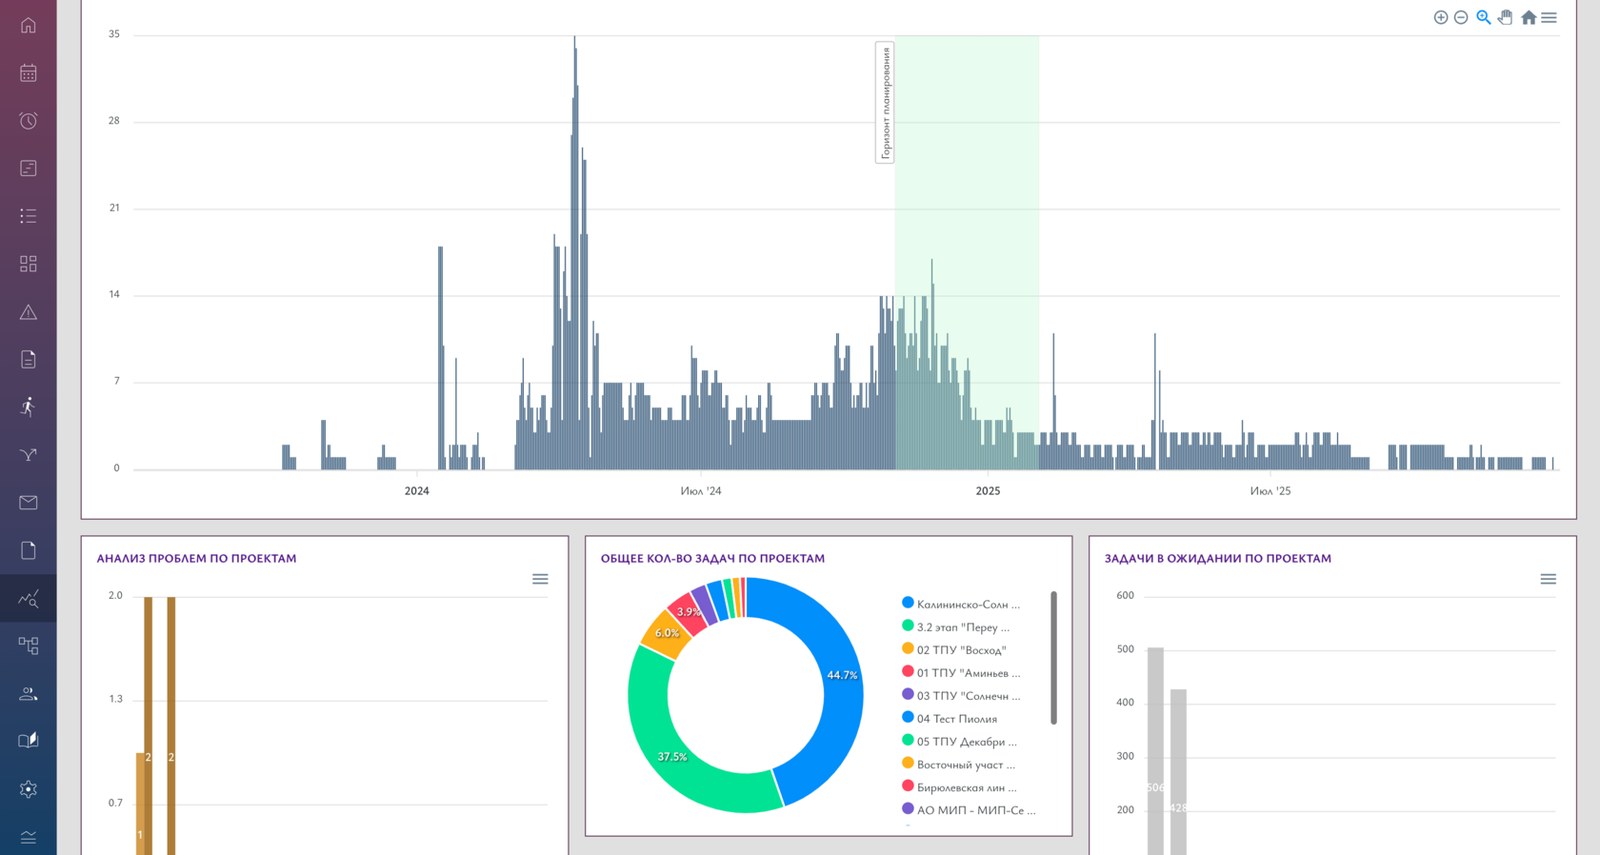Image resolution: width=1600 pixels, height=855 pixels.
Task: Toggle legend item 04 Тест Пиолия
Action: click(x=949, y=719)
